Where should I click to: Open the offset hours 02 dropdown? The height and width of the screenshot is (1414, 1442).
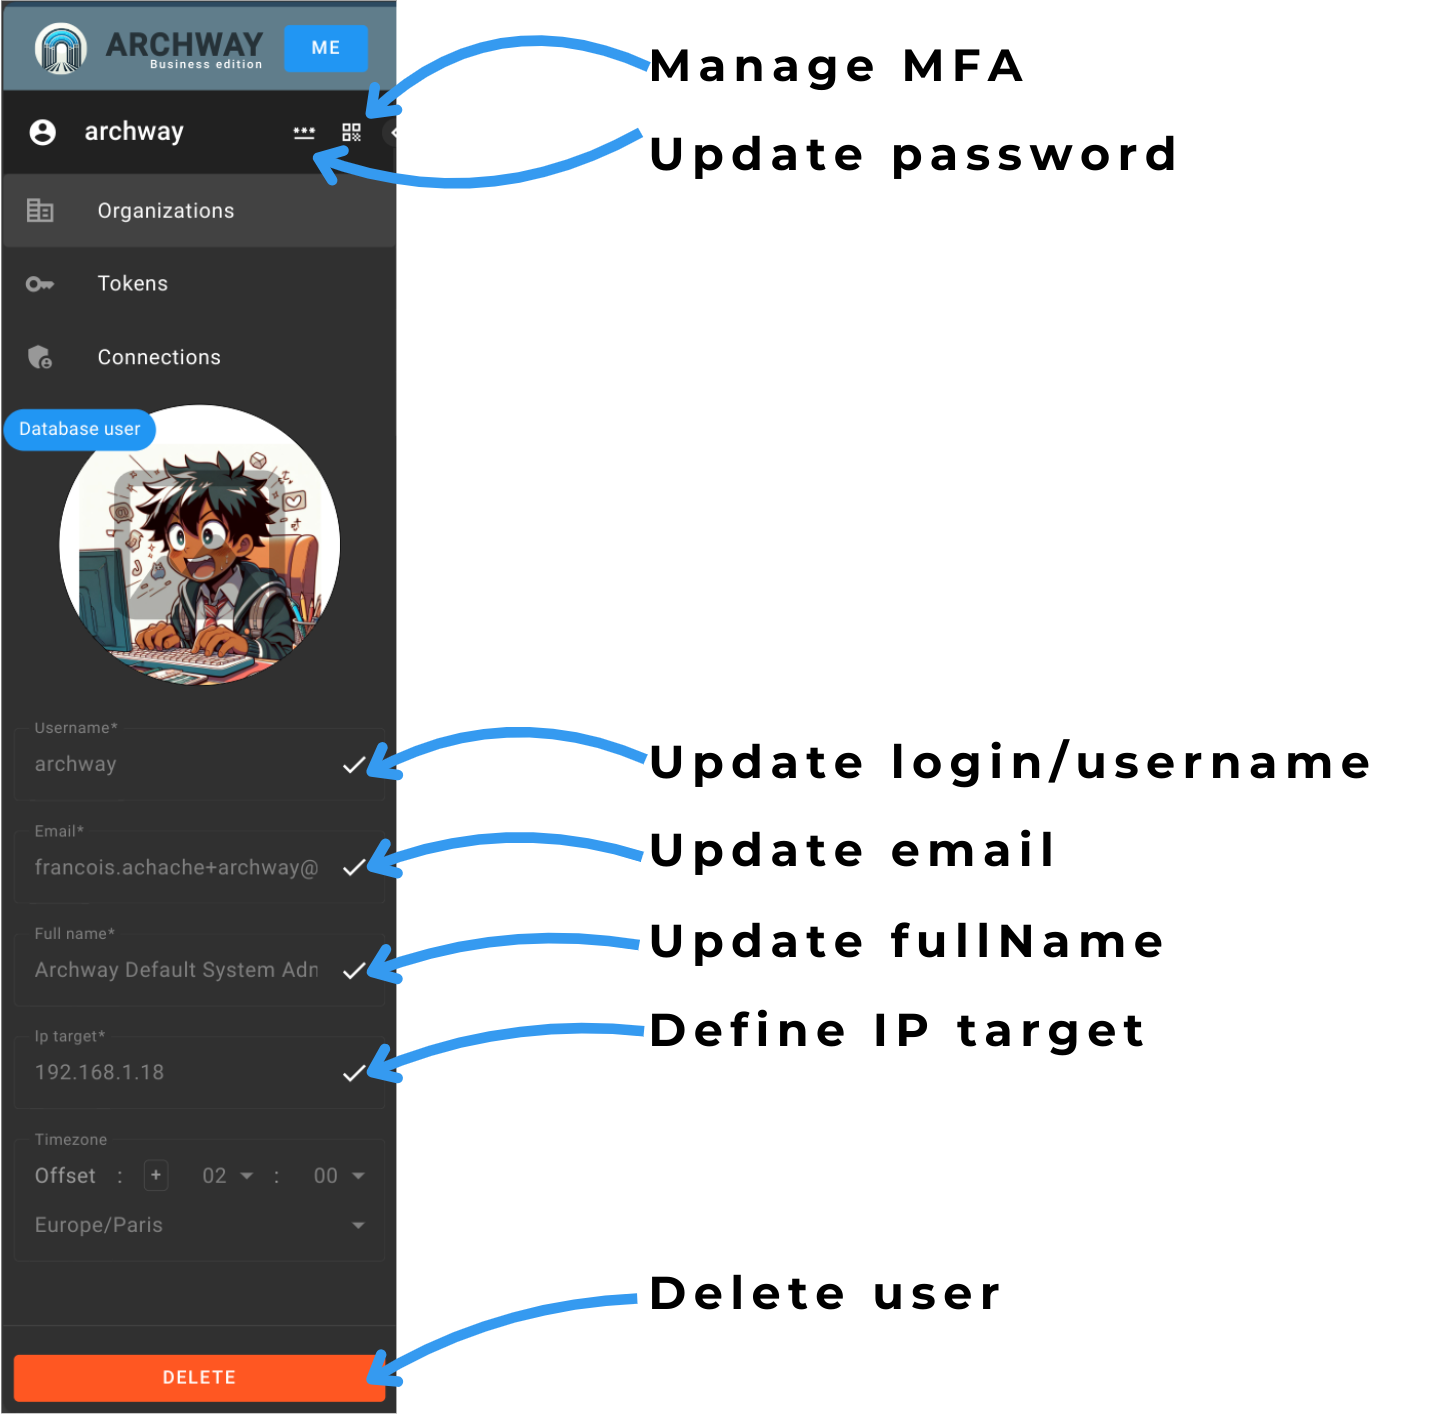(228, 1176)
